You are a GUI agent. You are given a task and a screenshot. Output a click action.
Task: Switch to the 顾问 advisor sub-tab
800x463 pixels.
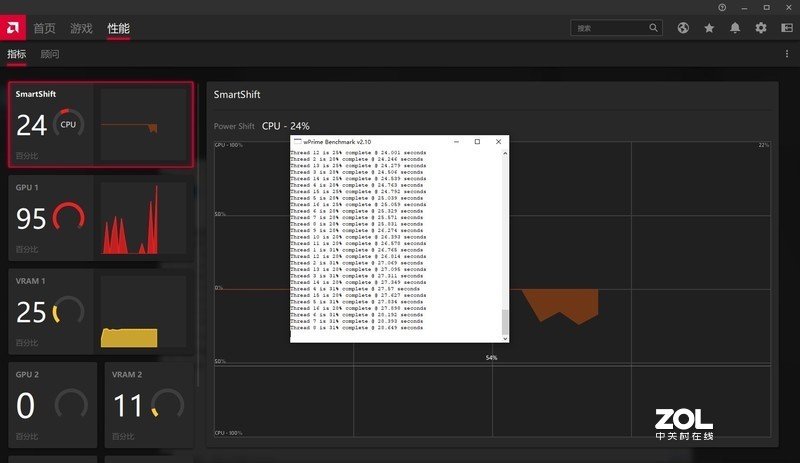tap(50, 54)
